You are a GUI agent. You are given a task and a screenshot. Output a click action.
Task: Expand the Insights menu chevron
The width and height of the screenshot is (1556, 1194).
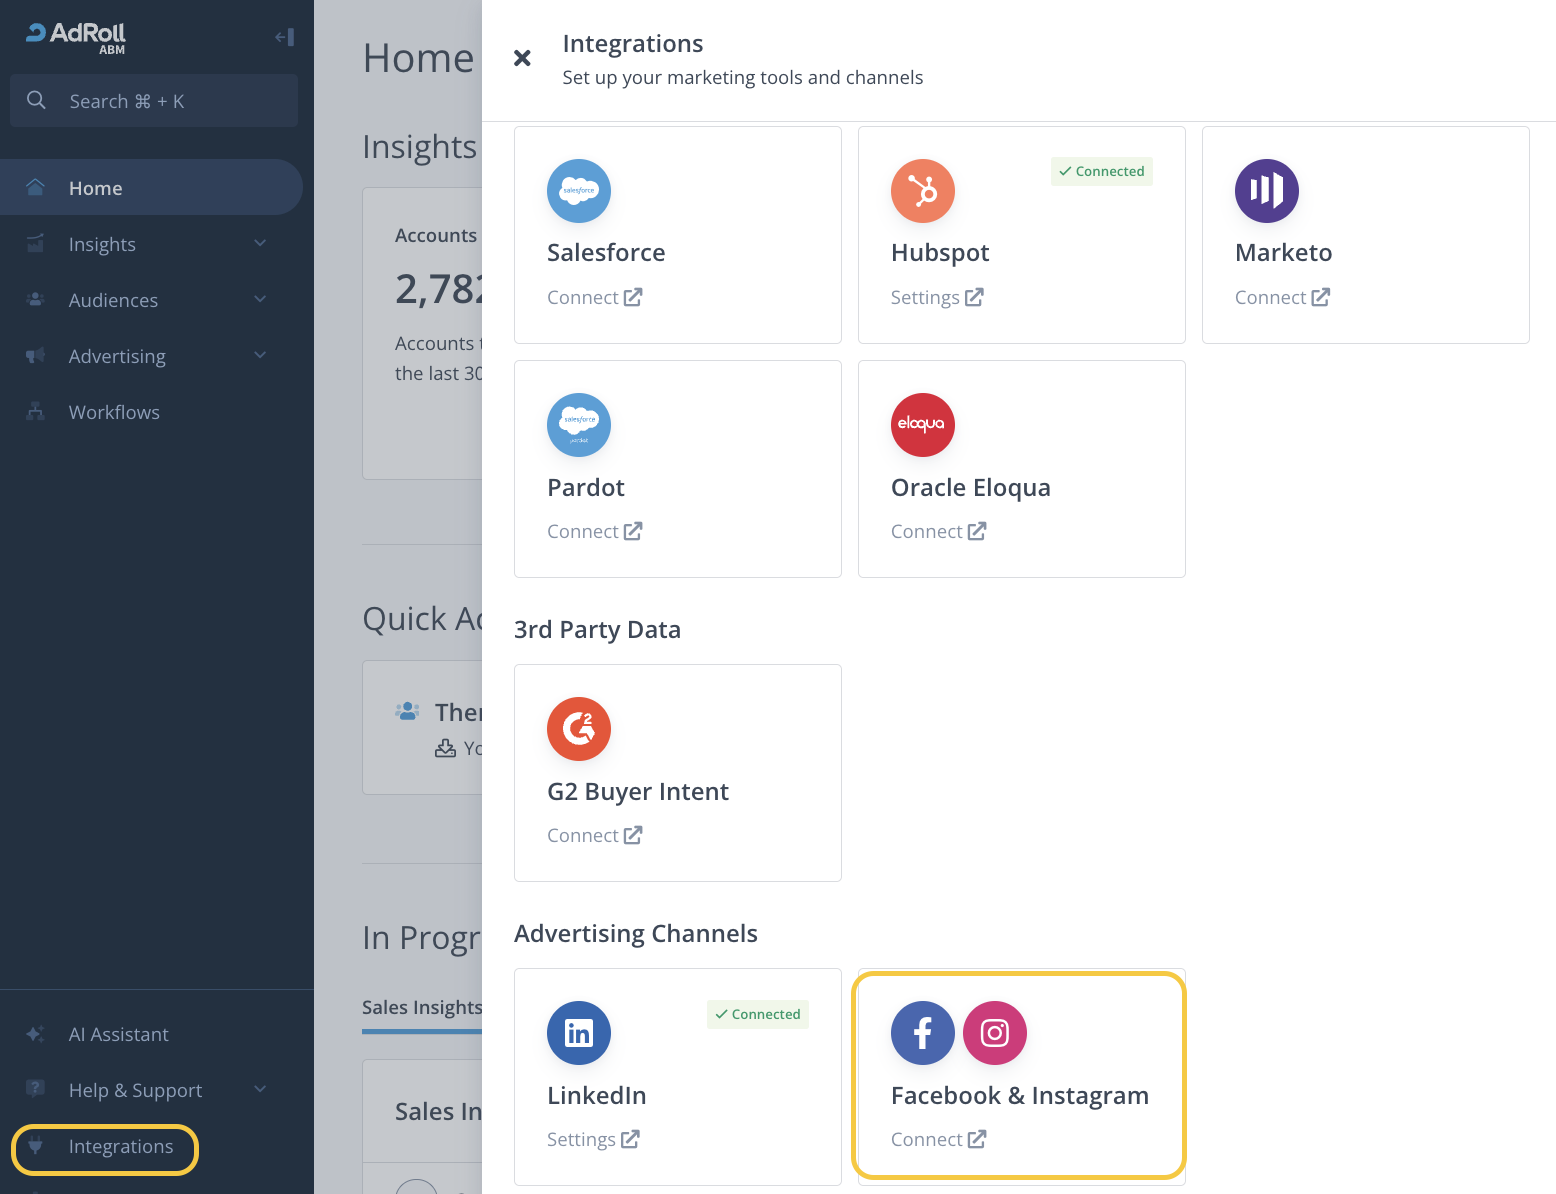point(260,244)
